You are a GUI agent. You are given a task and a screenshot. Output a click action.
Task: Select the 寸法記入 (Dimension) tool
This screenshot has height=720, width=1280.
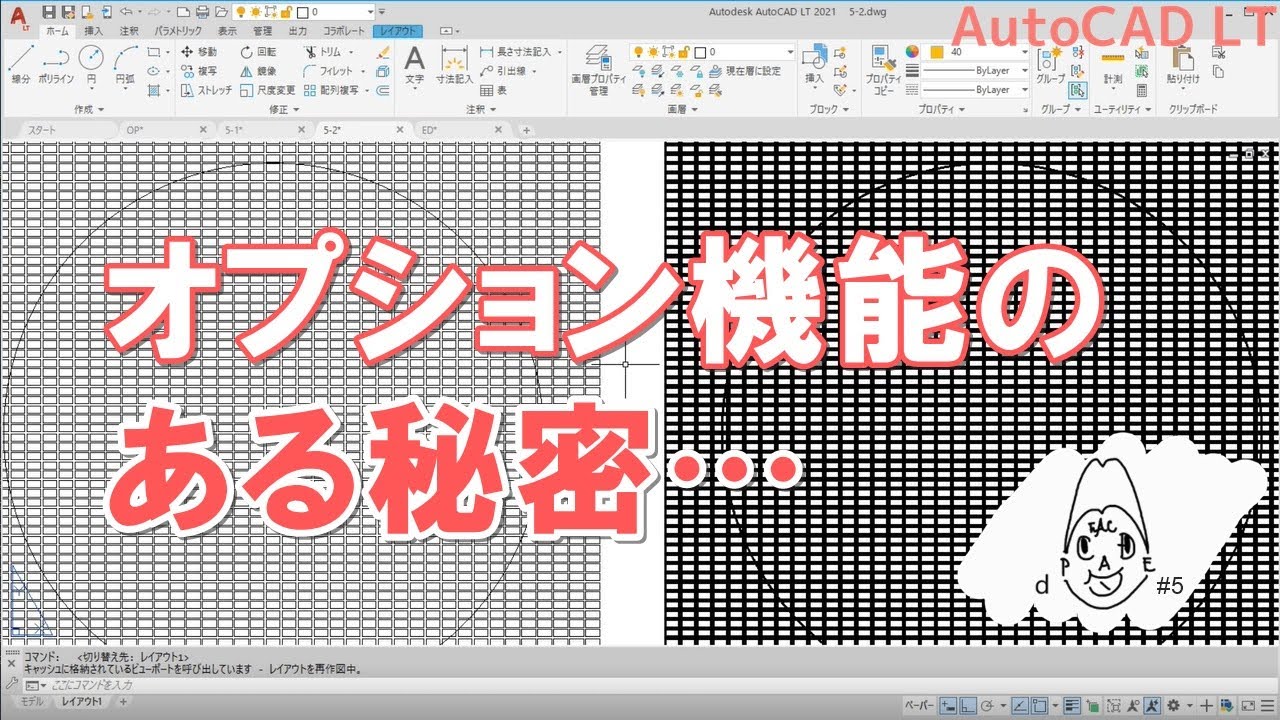[x=454, y=64]
